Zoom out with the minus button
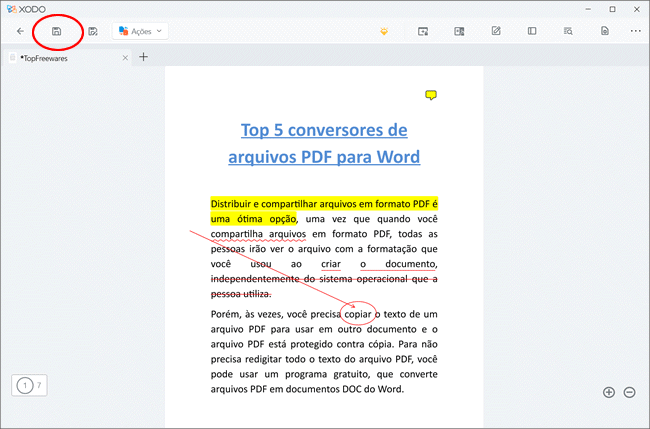650x429 pixels. pos(629,392)
